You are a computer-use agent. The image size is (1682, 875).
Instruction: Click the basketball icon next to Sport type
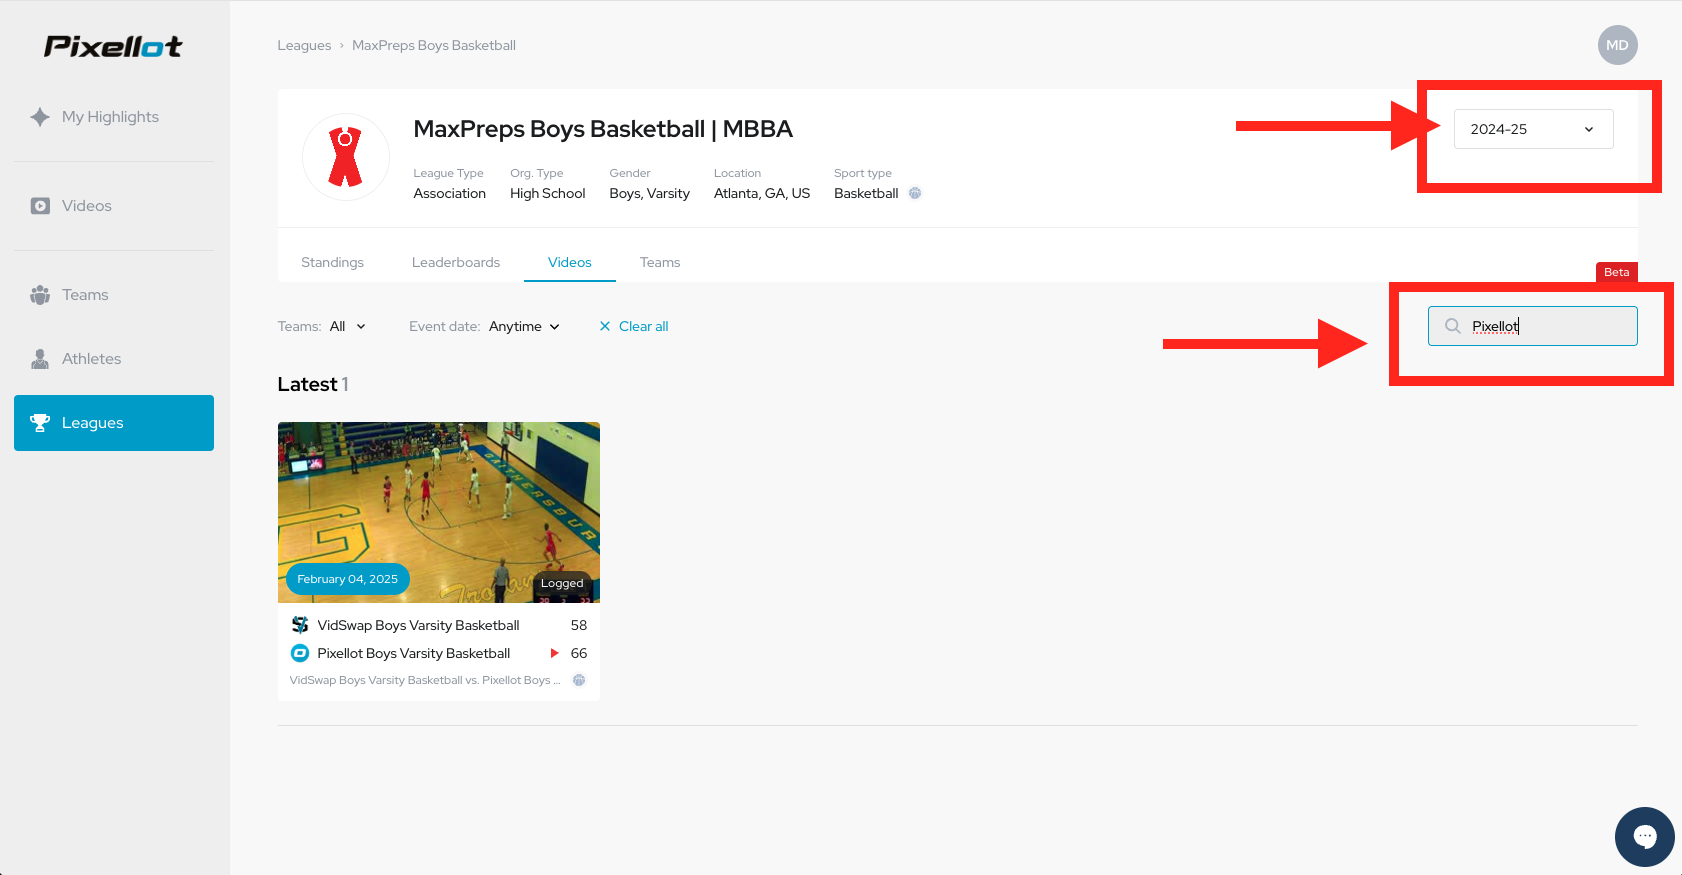tap(915, 193)
